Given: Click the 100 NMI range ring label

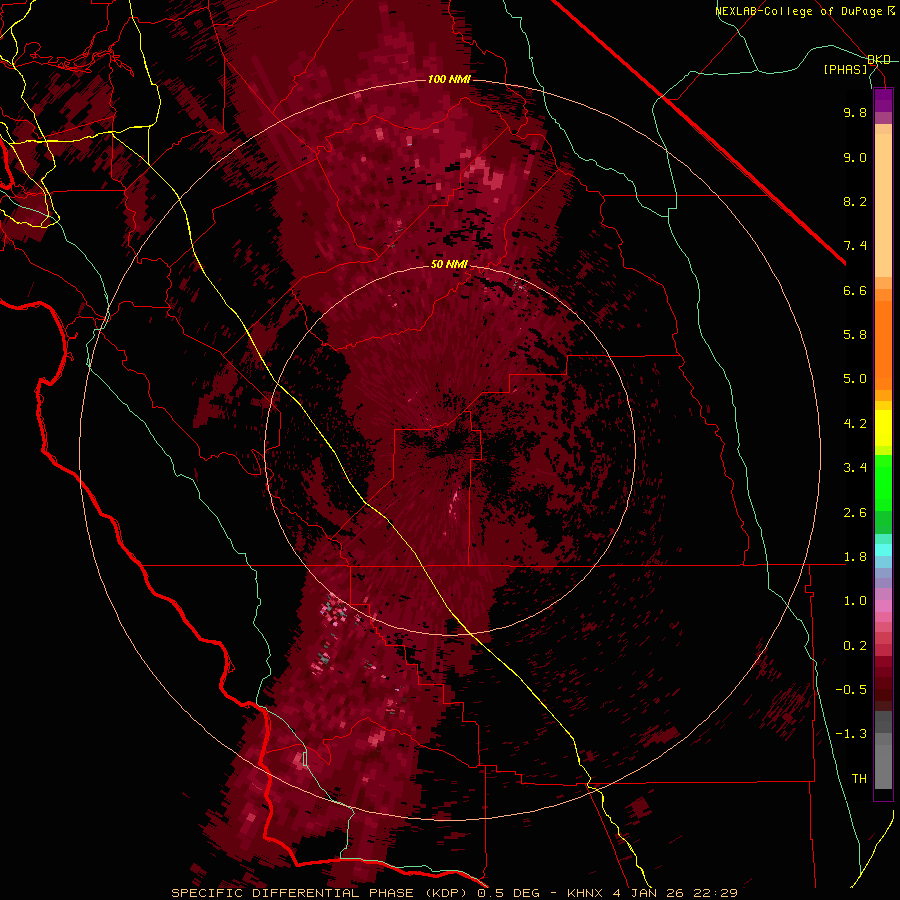Looking at the screenshot, I should click(x=449, y=79).
